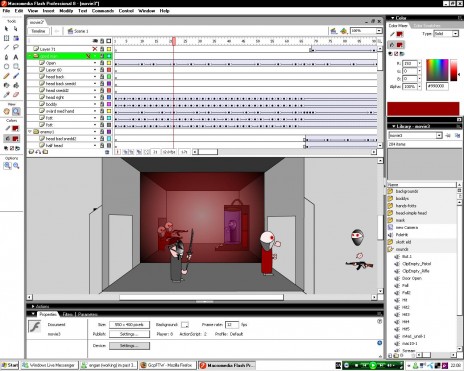Select the Oval tool
This screenshot has height=371, width=464.
coord(7,66)
